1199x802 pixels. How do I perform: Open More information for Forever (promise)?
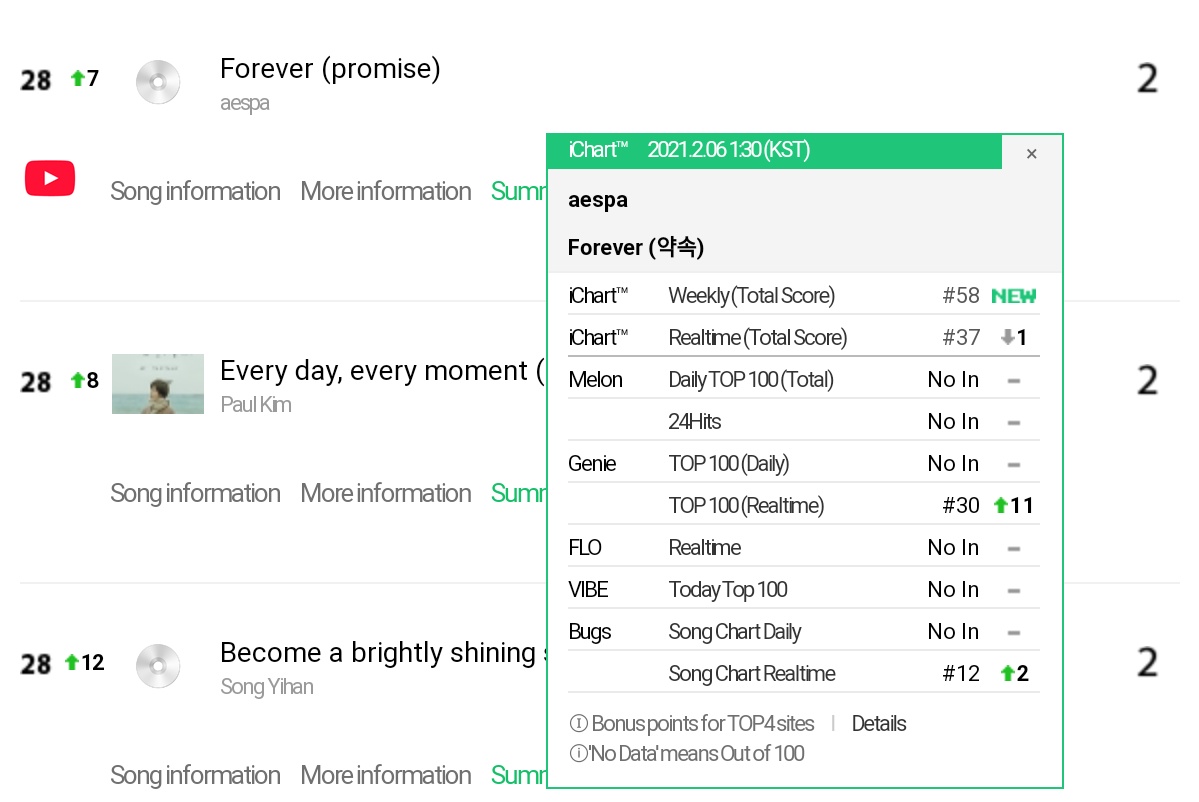click(385, 191)
